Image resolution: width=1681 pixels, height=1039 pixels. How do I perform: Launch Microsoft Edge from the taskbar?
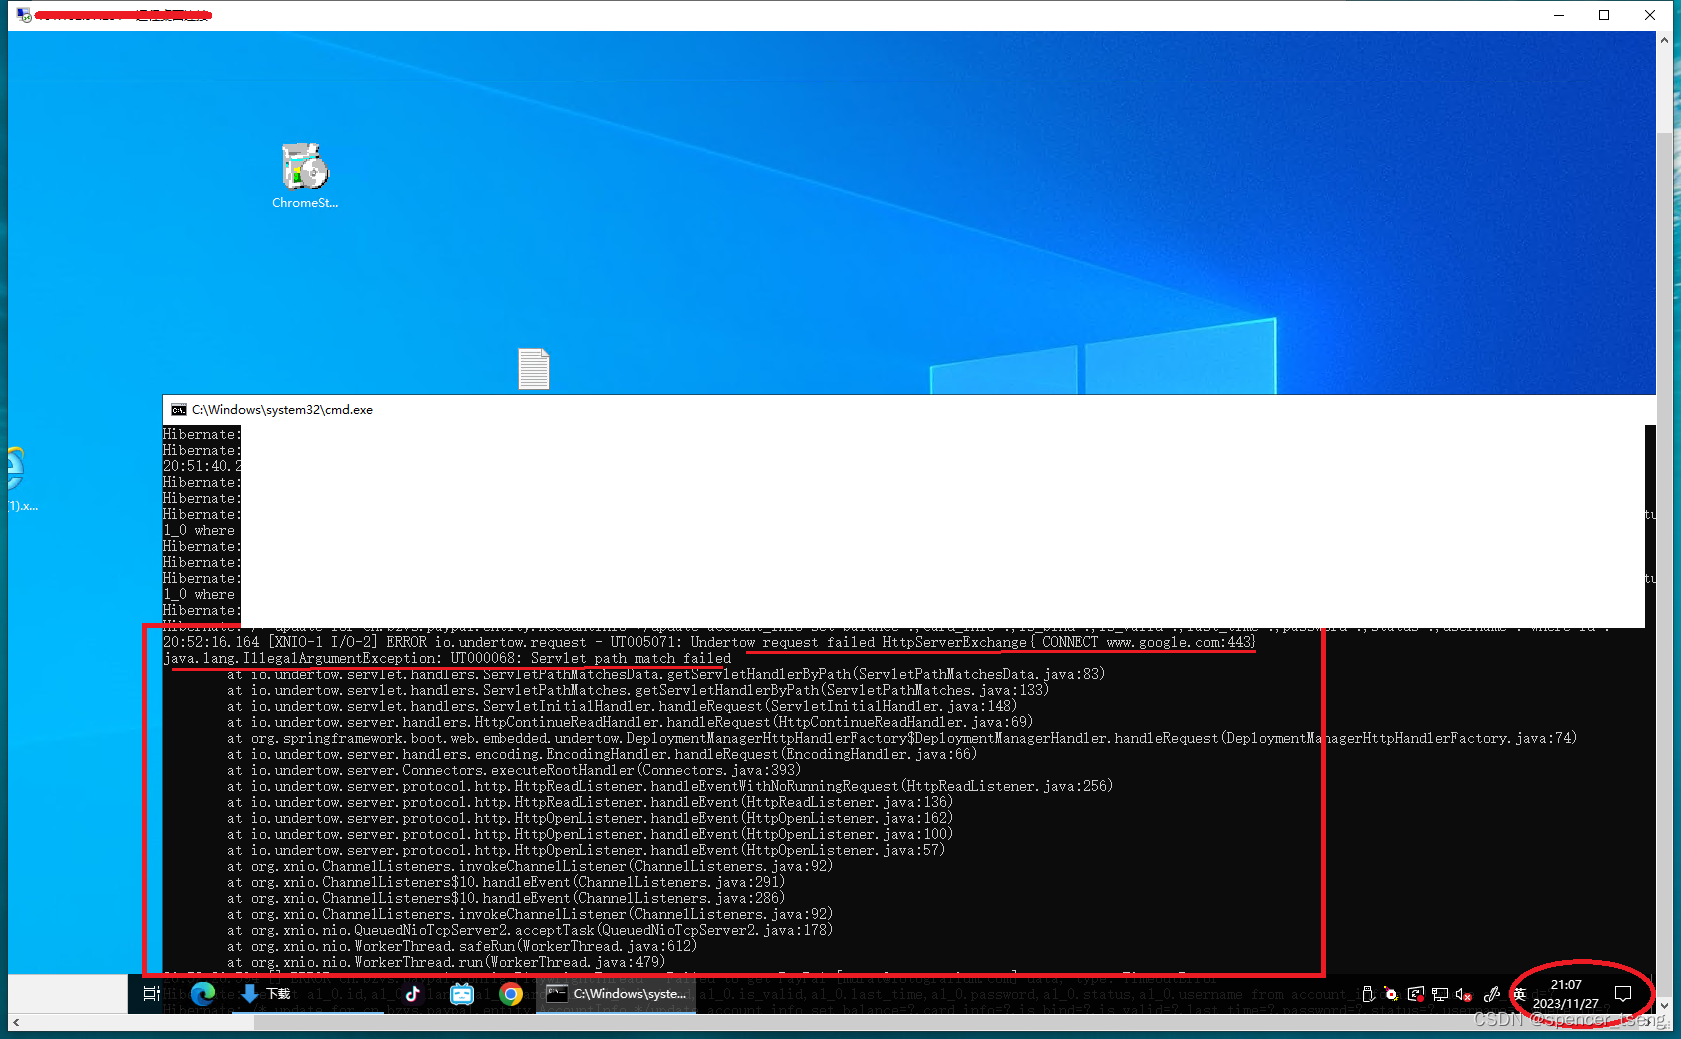203,994
